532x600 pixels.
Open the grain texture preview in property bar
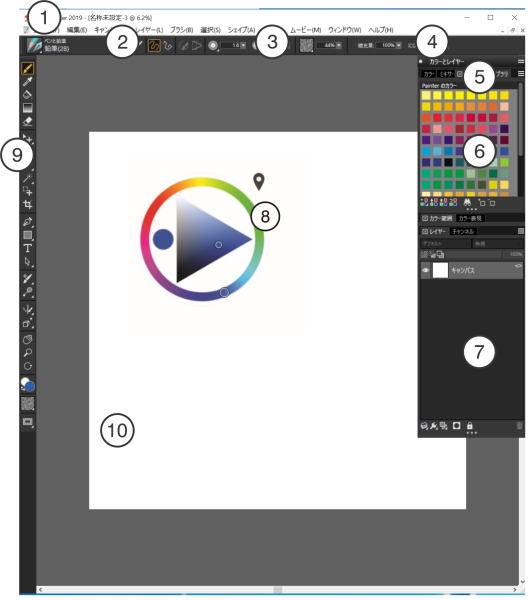click(x=306, y=46)
